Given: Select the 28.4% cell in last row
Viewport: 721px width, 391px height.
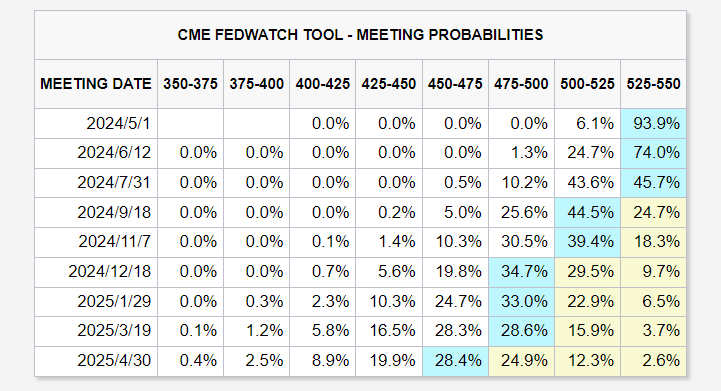Looking at the screenshot, I should [455, 361].
